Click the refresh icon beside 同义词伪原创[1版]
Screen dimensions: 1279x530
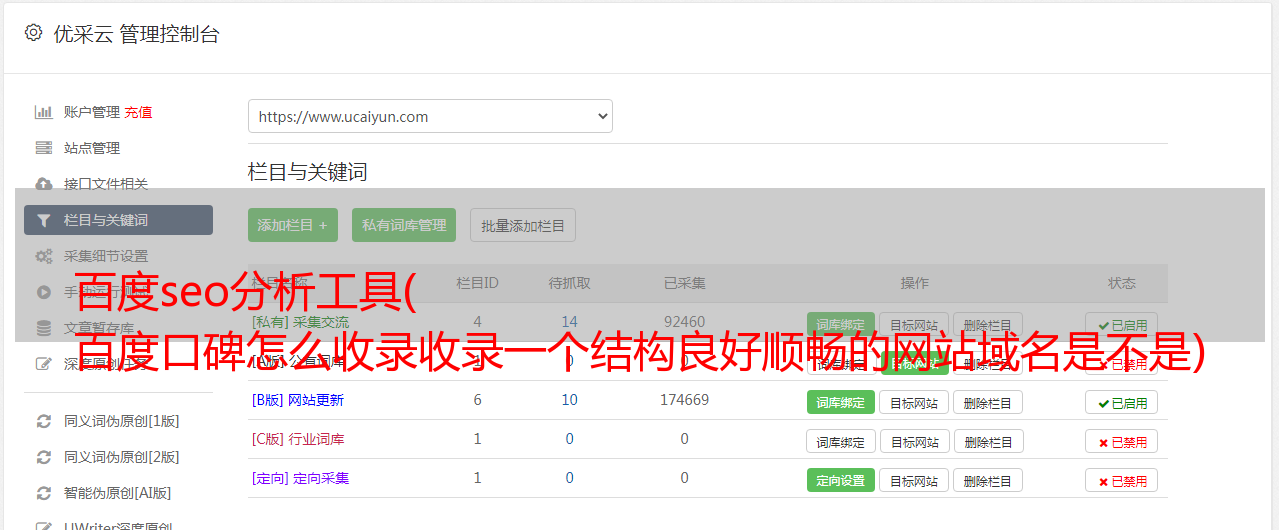43,421
